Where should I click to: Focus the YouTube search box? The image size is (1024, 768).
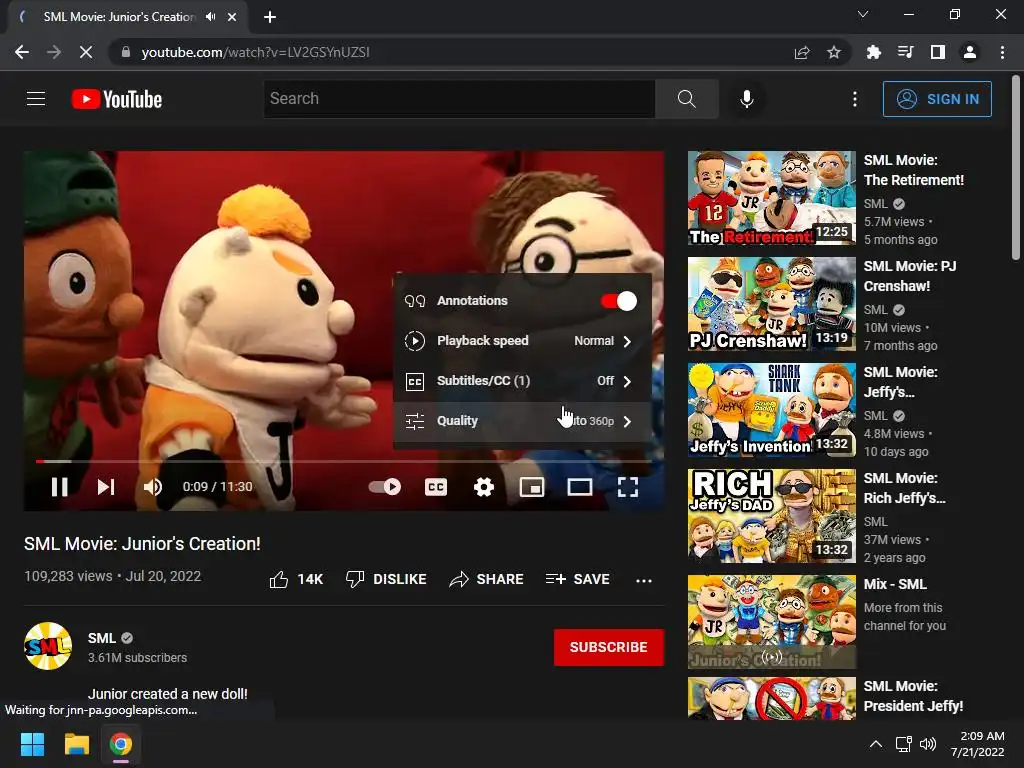(x=459, y=99)
